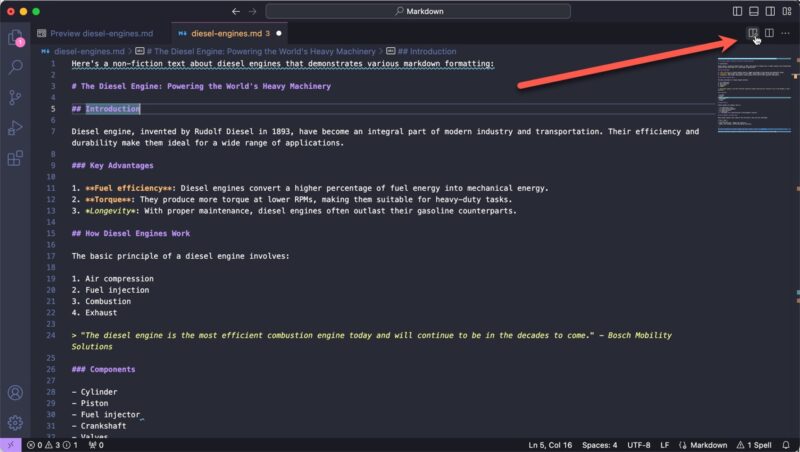Open the Extensions view
The width and height of the screenshot is (800, 452).
[15, 158]
